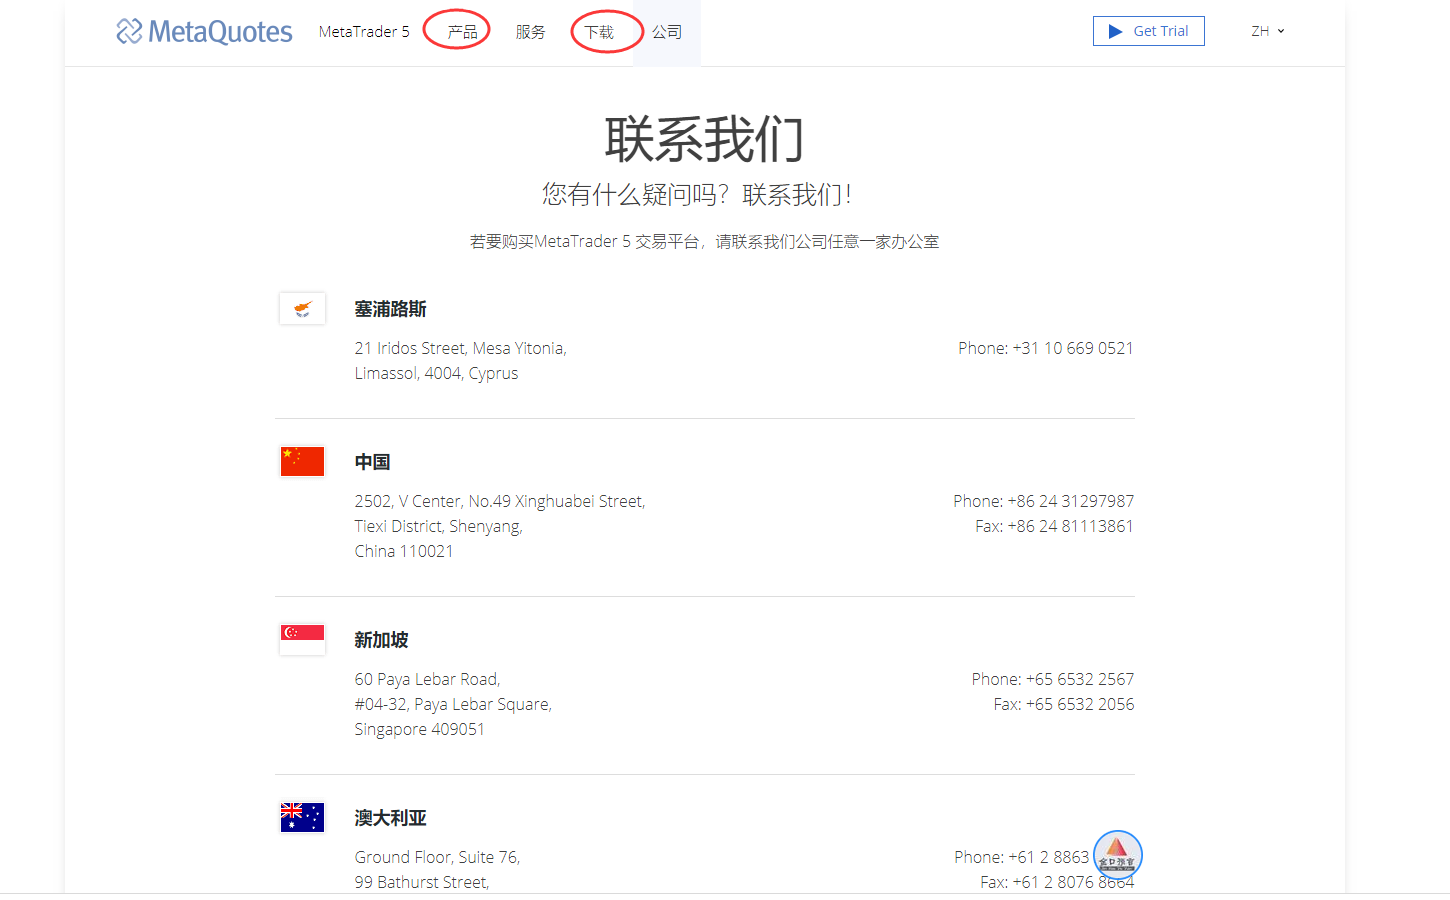Click the 新加坡 office heading
1450x900 pixels.
click(381, 640)
